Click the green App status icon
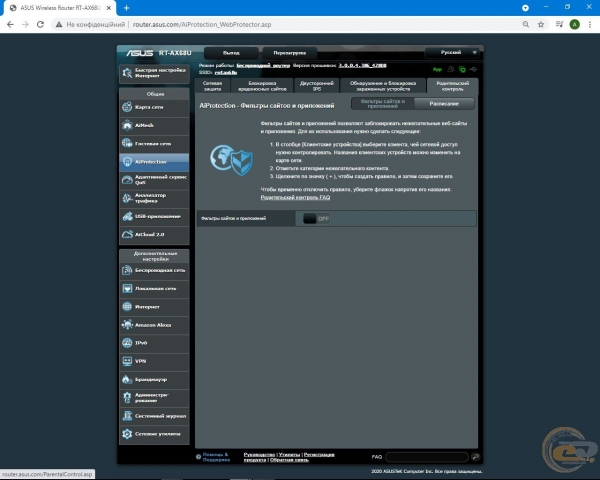This screenshot has width=600, height=480. tap(437, 69)
